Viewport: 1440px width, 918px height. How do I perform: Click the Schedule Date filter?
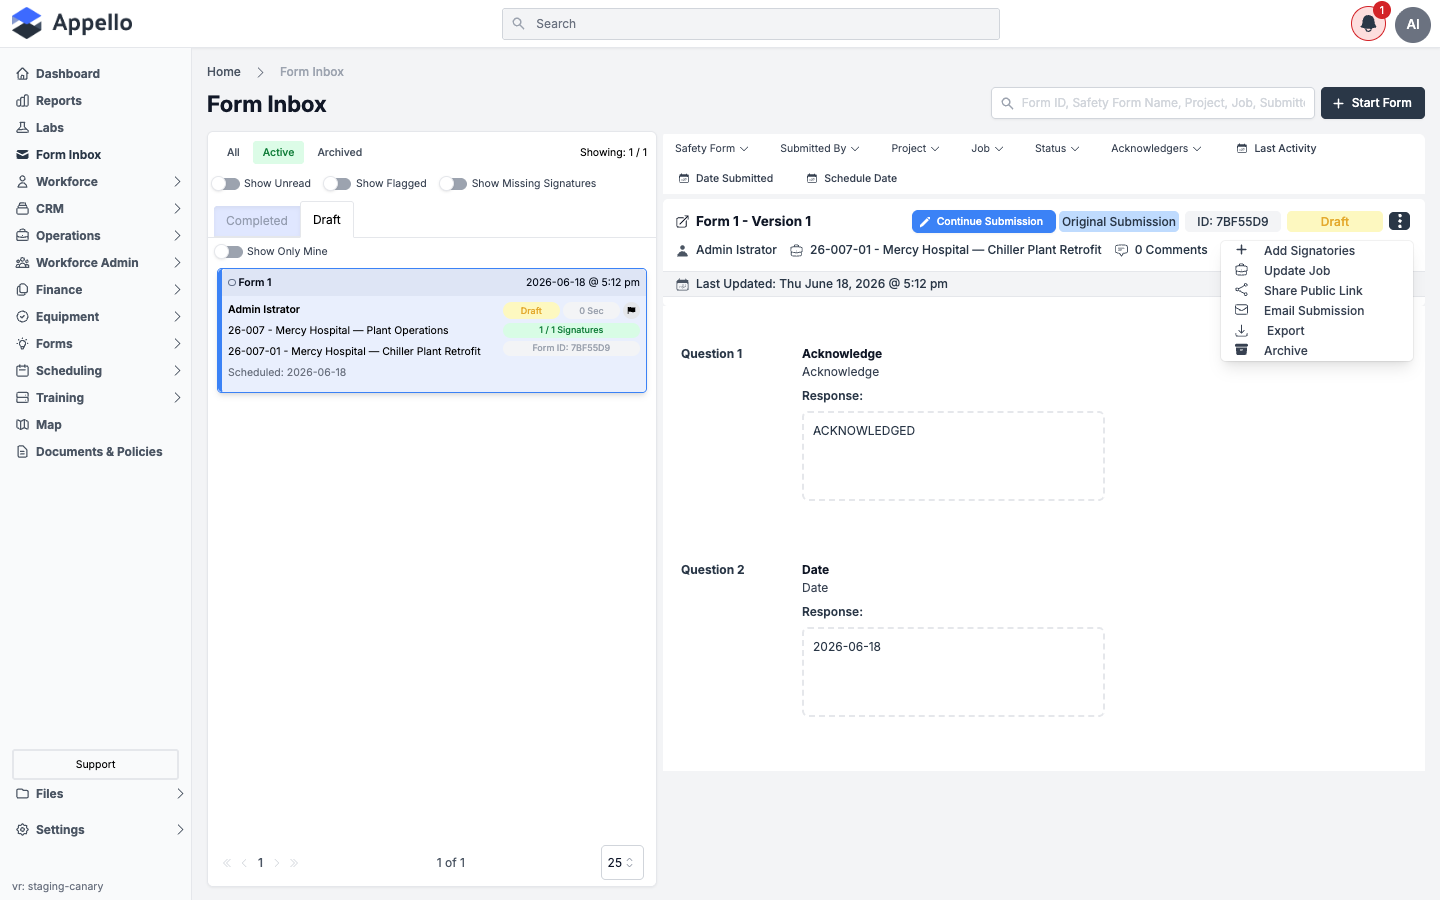(x=852, y=179)
